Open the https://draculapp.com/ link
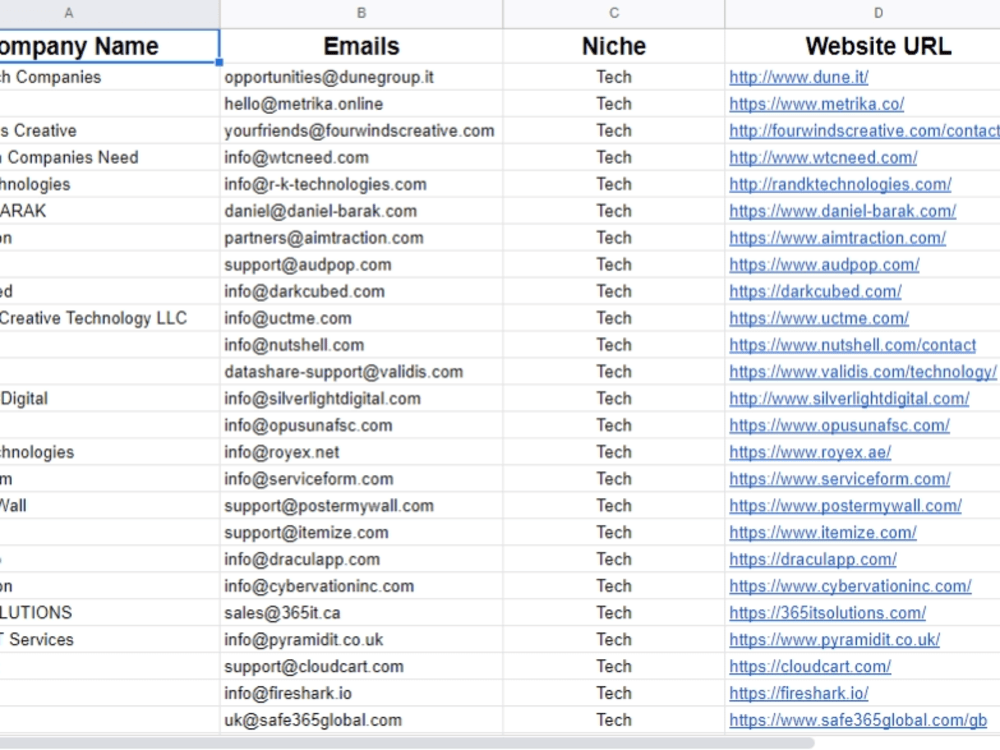This screenshot has width=1000, height=750. (x=812, y=559)
